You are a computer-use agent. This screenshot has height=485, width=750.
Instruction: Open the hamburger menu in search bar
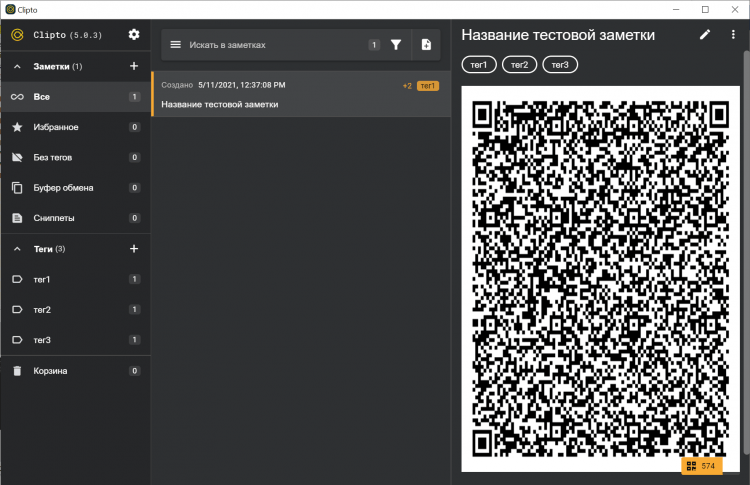coord(176,45)
